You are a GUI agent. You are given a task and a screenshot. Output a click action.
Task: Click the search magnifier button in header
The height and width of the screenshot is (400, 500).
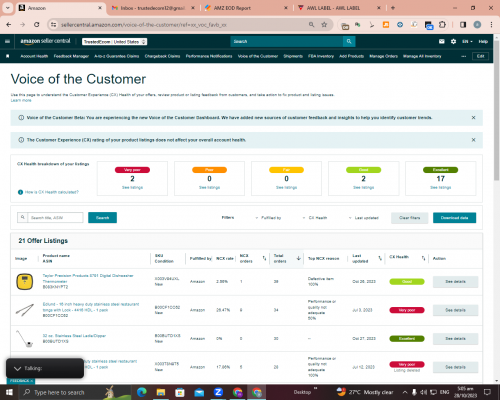[x=349, y=41]
